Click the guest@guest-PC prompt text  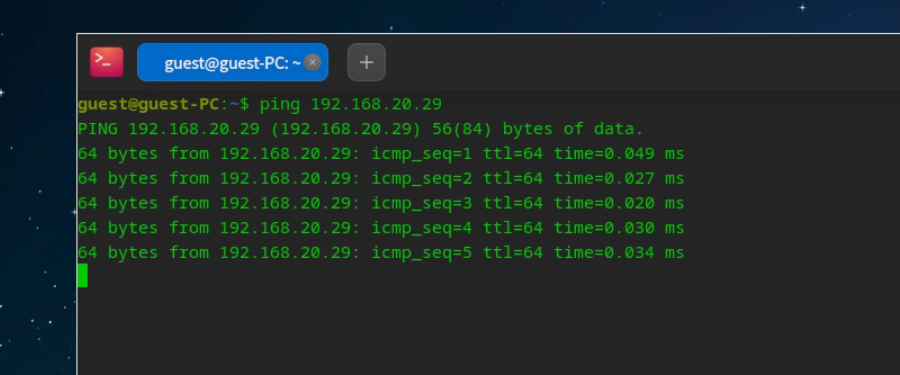[x=148, y=105]
